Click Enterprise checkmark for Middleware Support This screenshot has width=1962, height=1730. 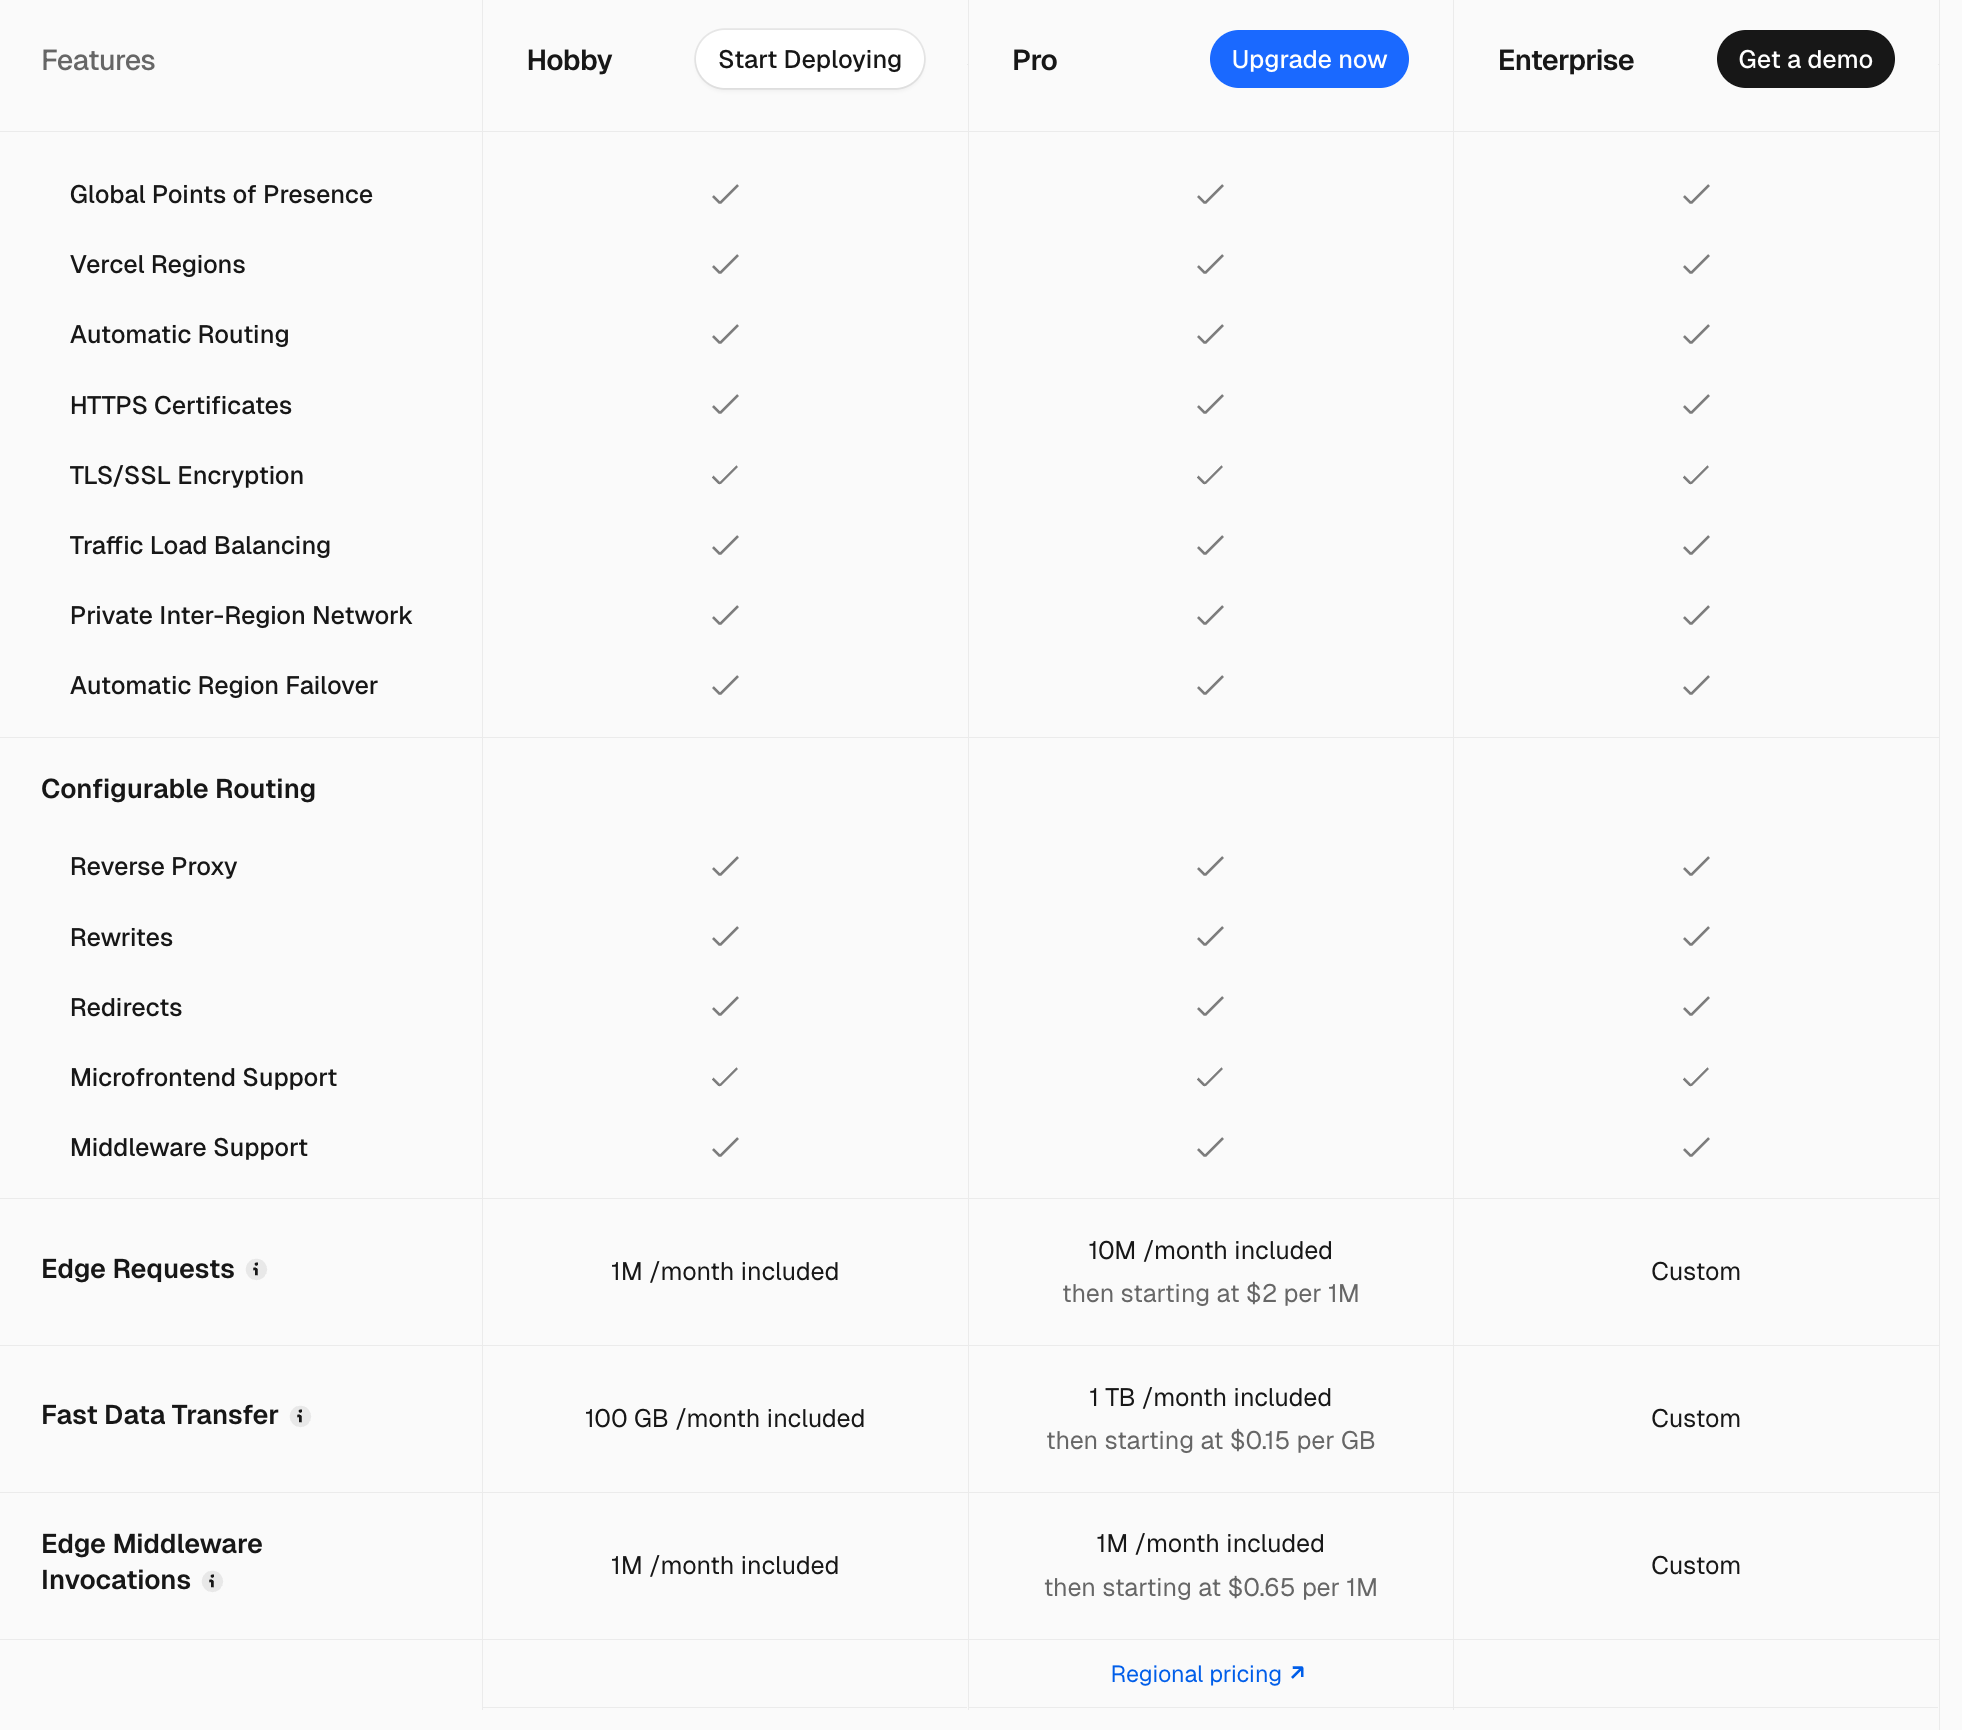click(1695, 1147)
